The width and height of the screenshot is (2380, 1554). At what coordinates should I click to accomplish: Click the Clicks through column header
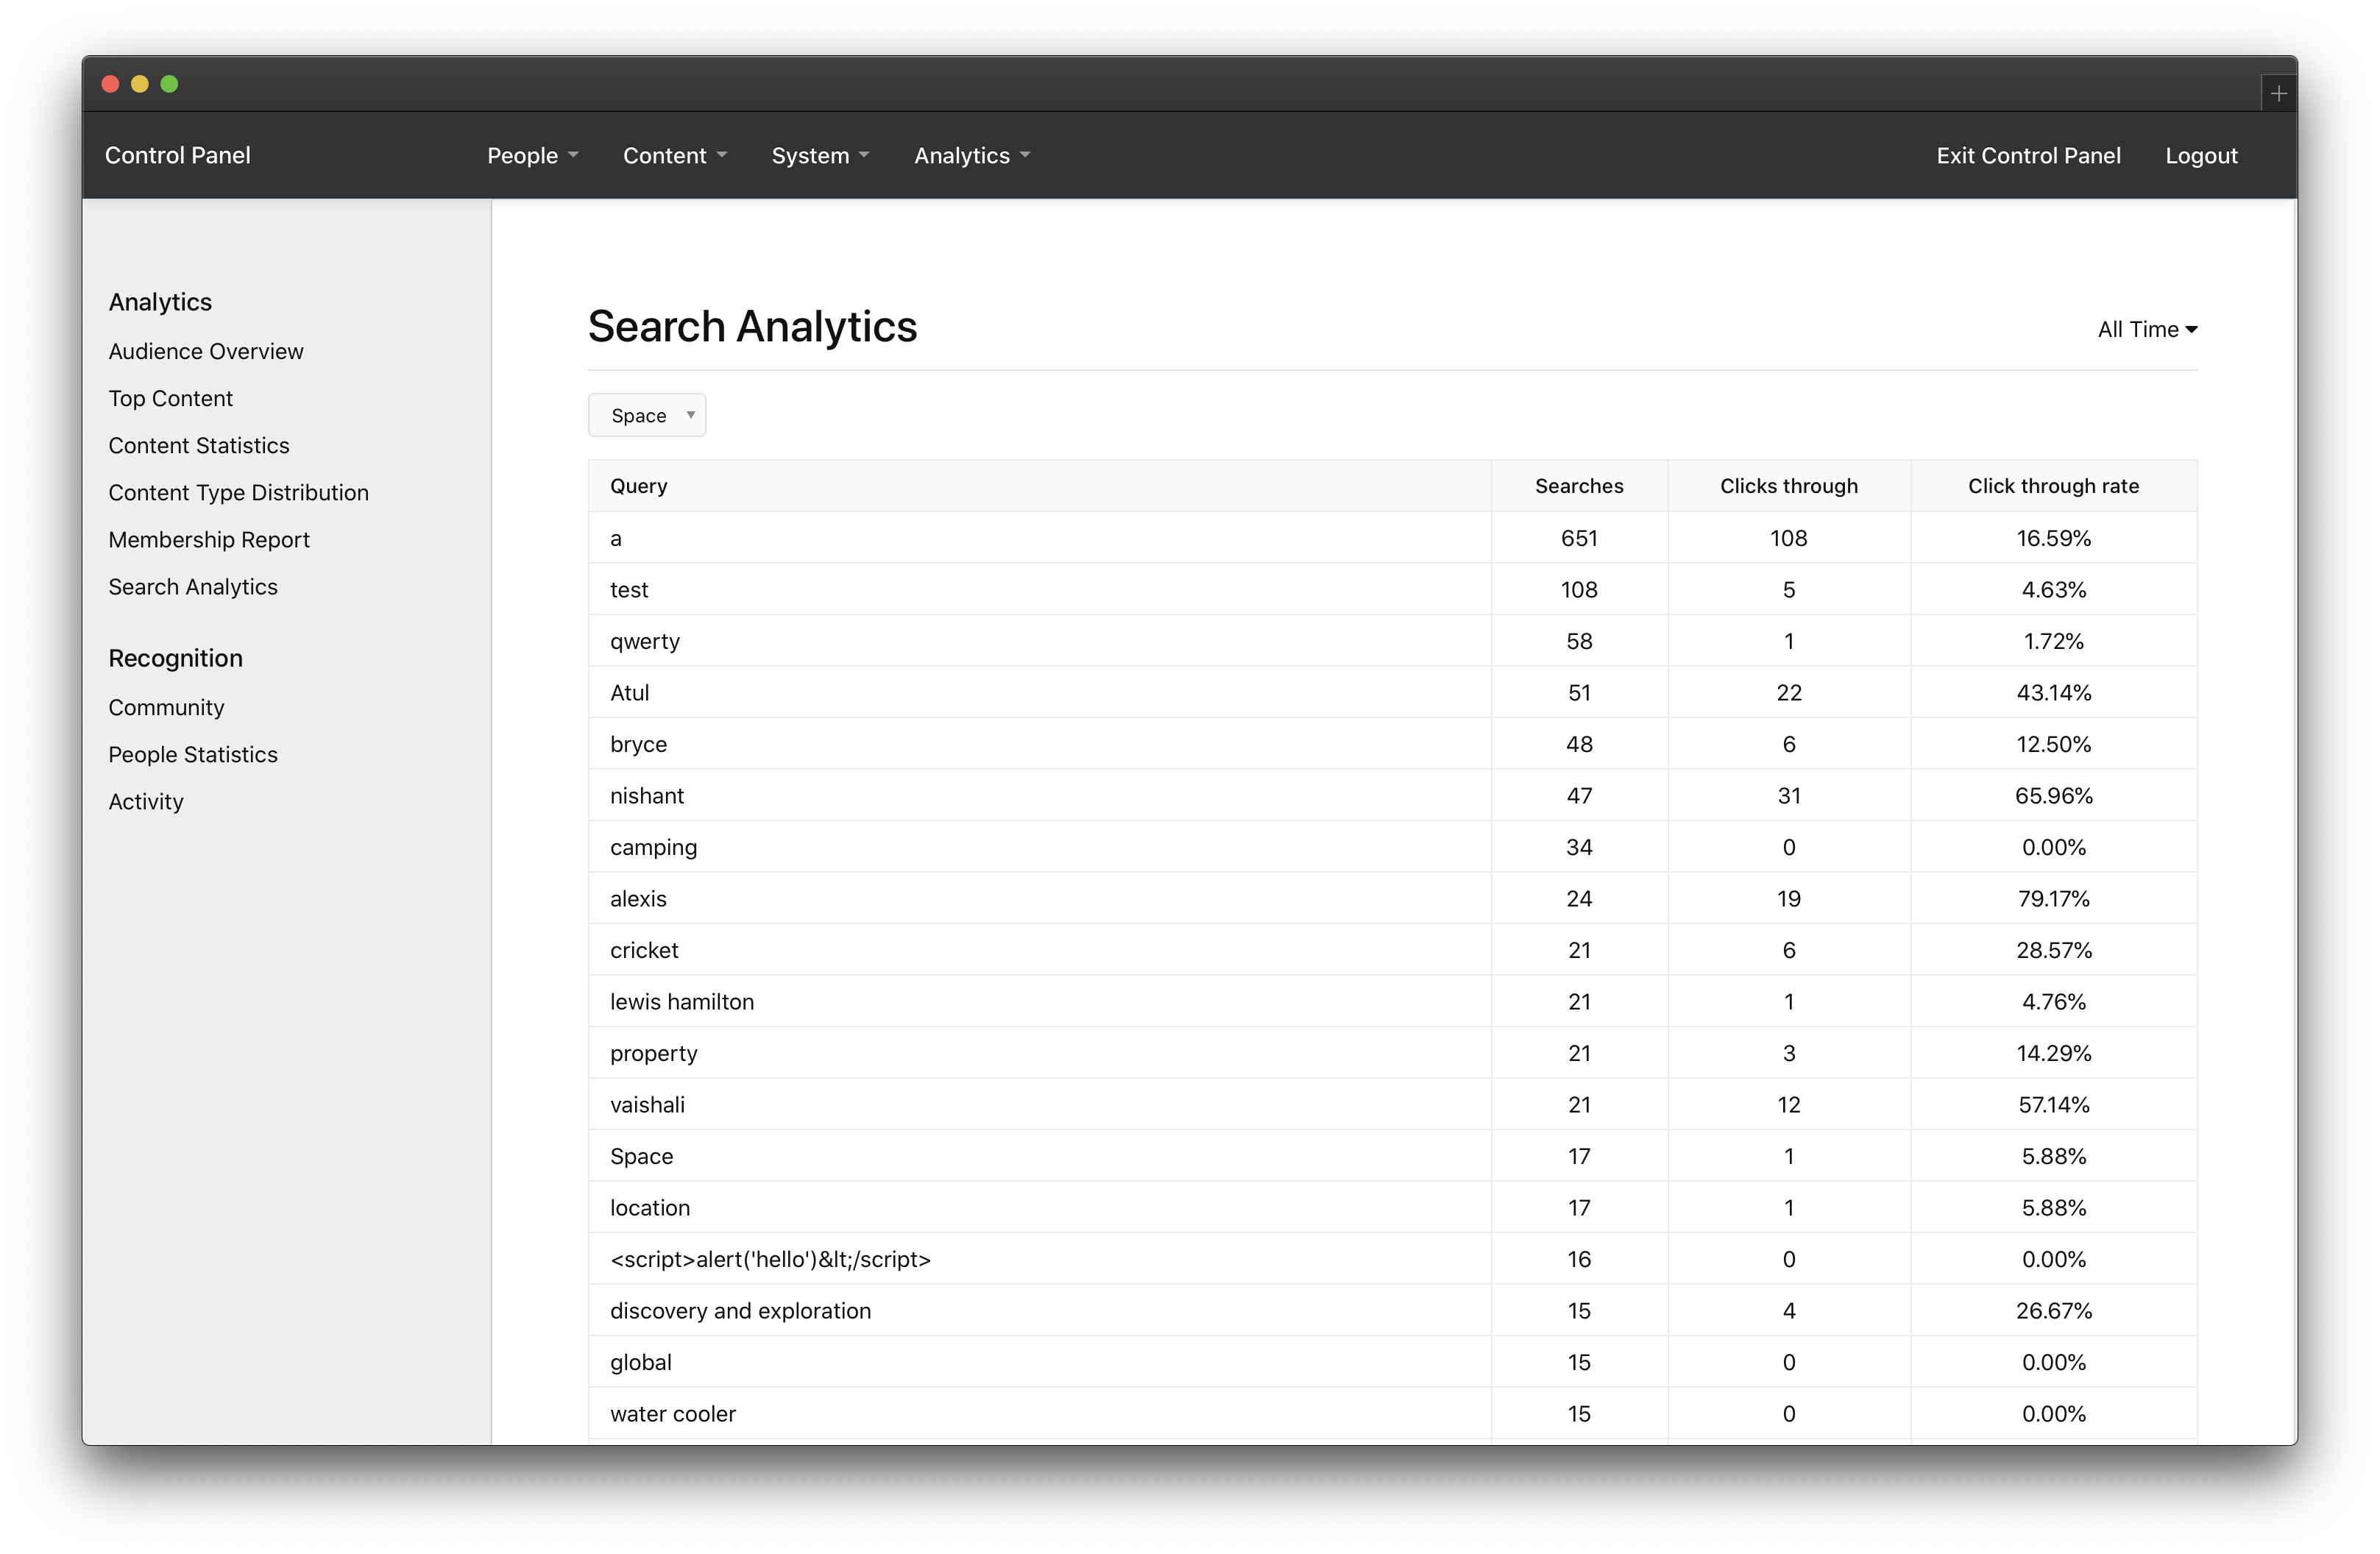tap(1789, 486)
